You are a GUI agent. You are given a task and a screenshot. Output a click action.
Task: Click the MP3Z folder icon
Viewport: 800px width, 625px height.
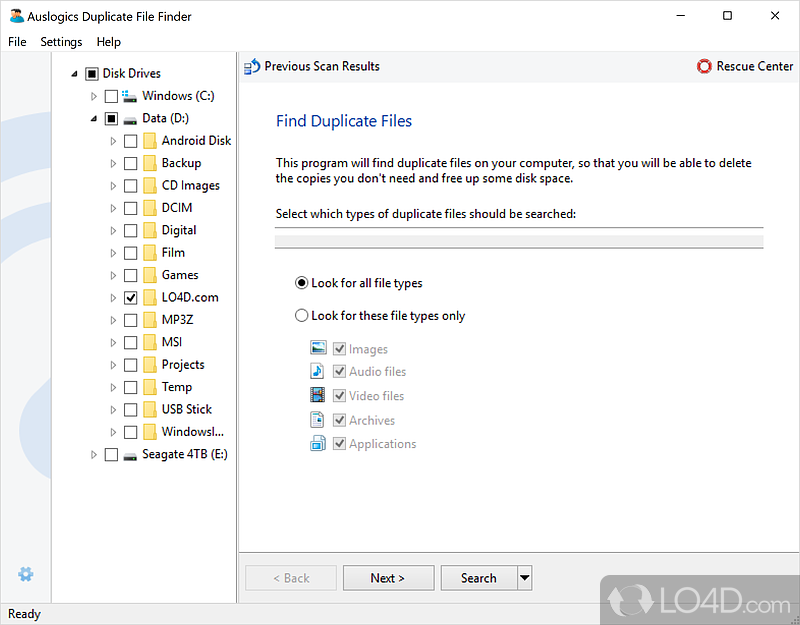tap(149, 320)
